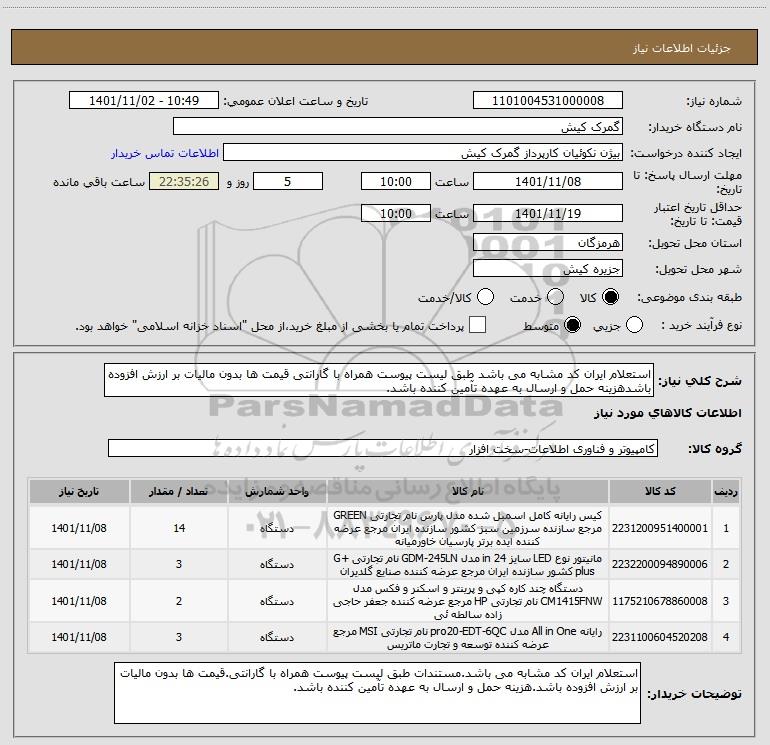Click product code 1175210678860008 cell

[x=660, y=601]
